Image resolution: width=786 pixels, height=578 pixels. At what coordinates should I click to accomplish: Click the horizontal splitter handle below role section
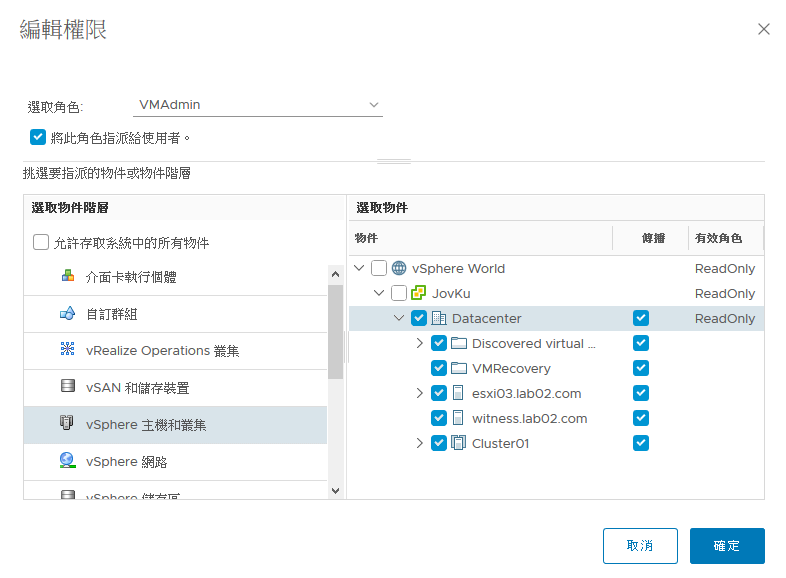coord(394,161)
